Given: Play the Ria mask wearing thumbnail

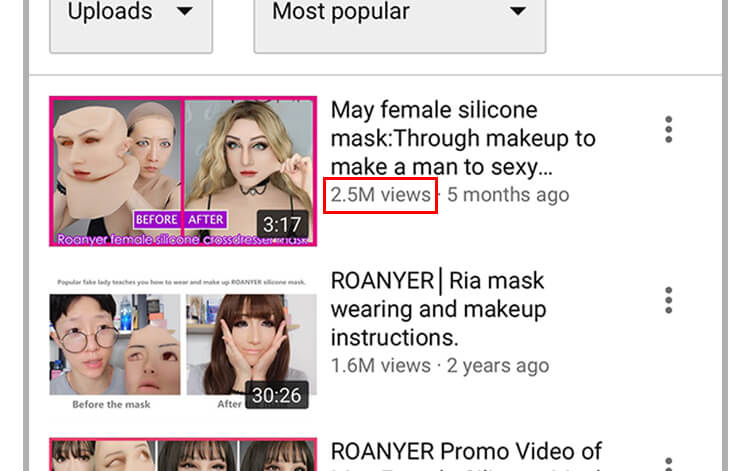Looking at the screenshot, I should pos(183,342).
